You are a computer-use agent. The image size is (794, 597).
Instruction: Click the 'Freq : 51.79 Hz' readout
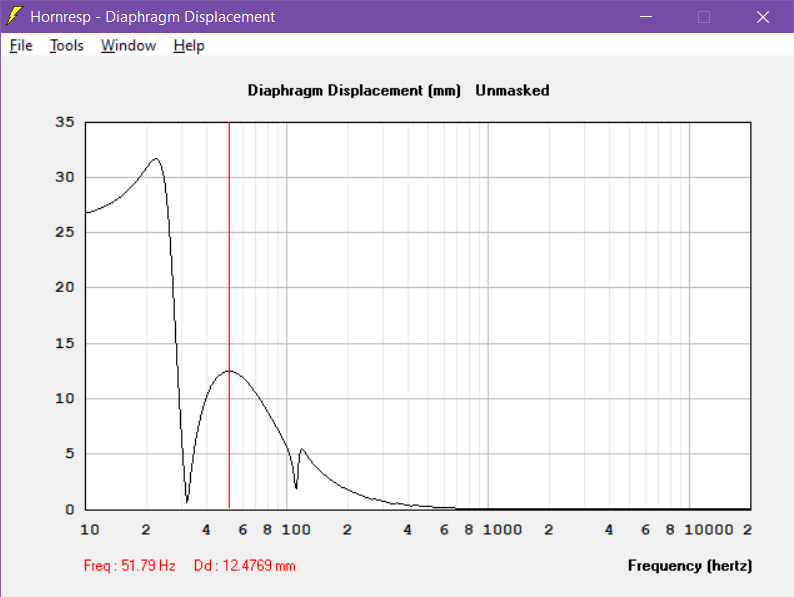130,566
